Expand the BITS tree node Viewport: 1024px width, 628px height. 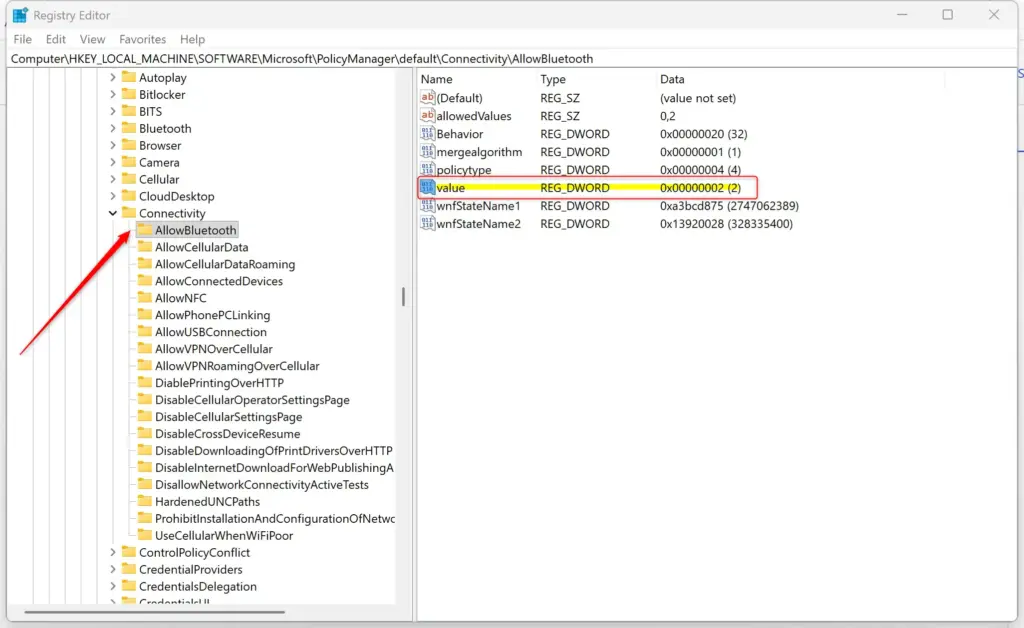pyautogui.click(x=112, y=111)
